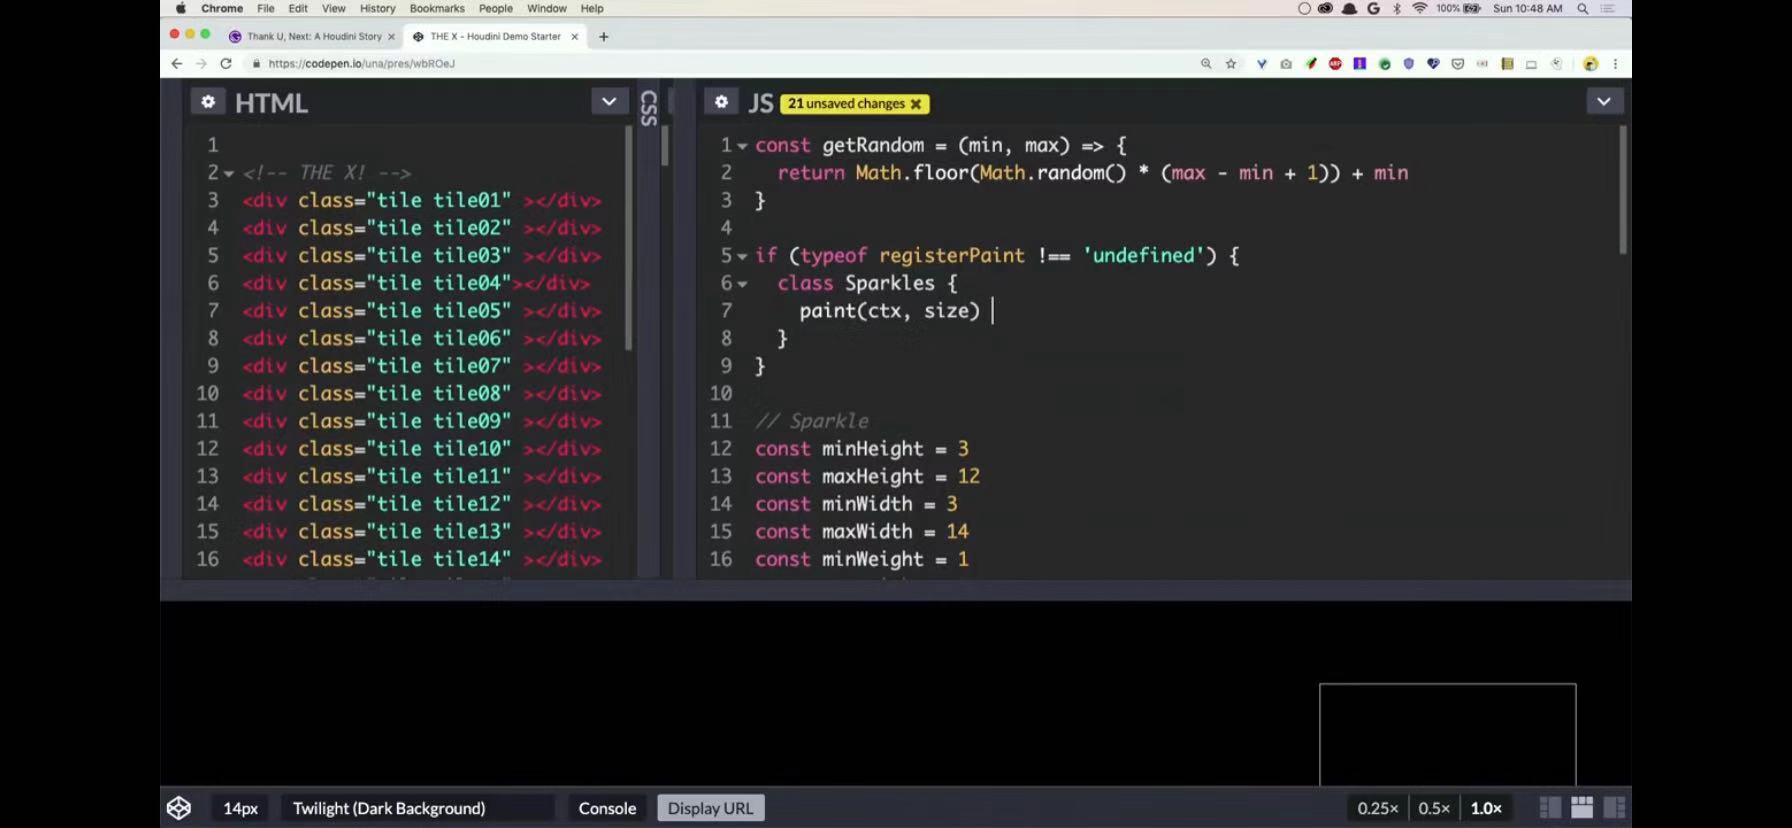Open Notification Center in menu bar
1792x828 pixels.
(1608, 8)
